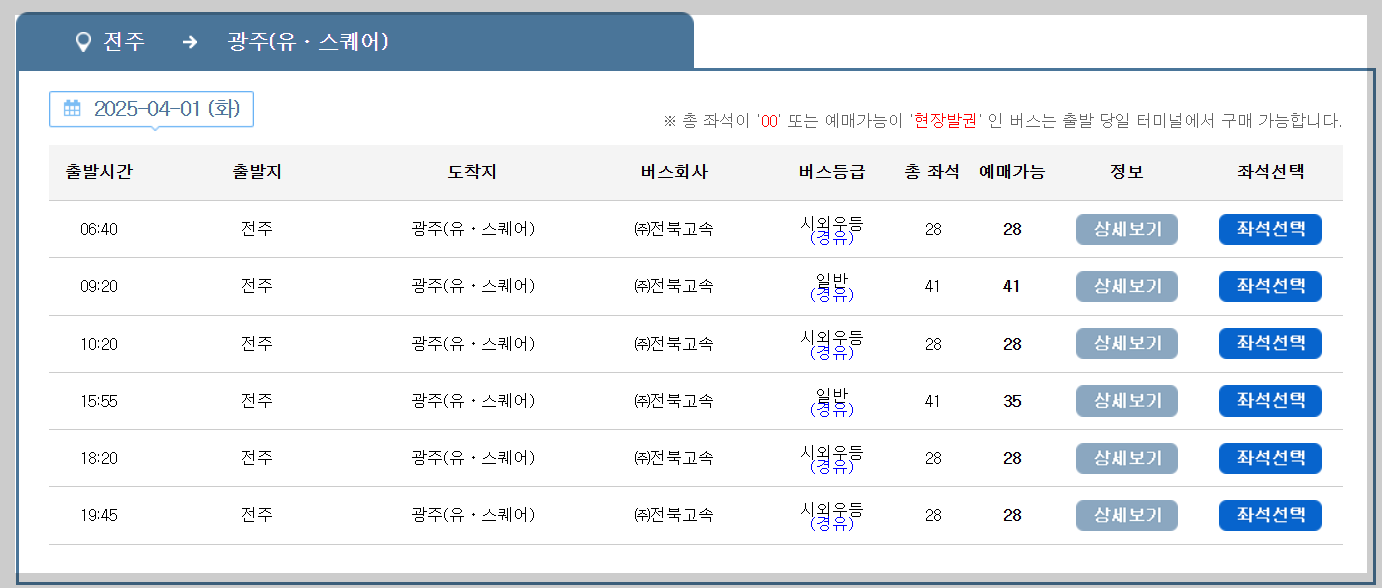Click 좌석선택 for the 09:20 일반 bus
This screenshot has height=588, width=1382.
click(1270, 286)
